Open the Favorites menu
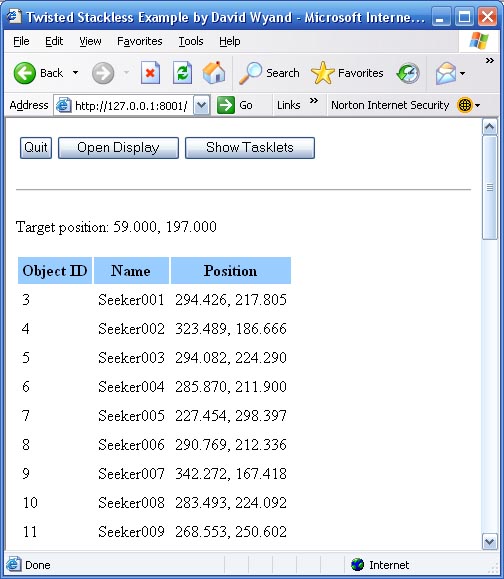 pos(140,41)
